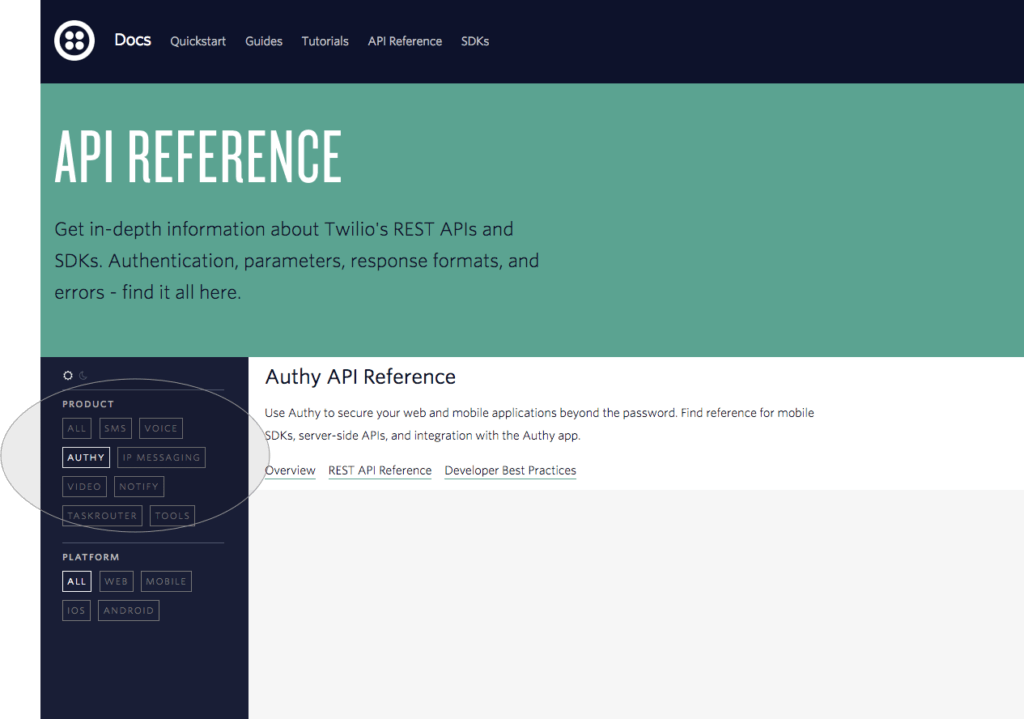Switch to dark mode moon icon
Viewport: 1024px width, 719px height.
point(83,376)
